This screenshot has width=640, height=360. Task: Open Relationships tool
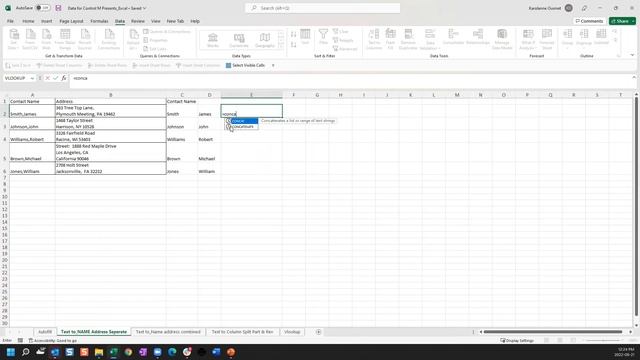(478, 37)
